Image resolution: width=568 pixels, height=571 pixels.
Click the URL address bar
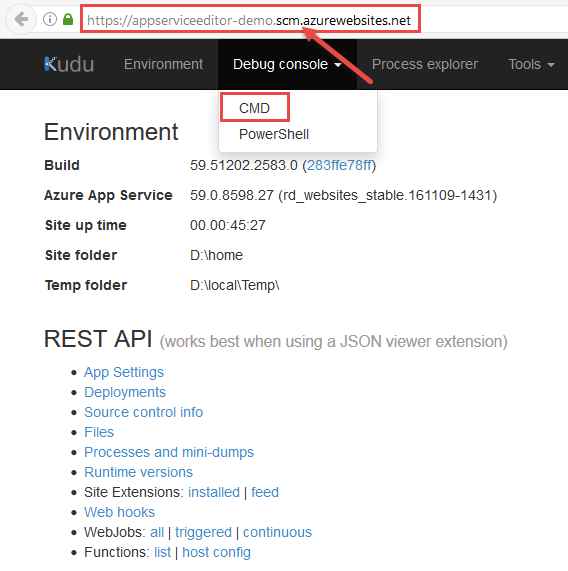click(250, 19)
